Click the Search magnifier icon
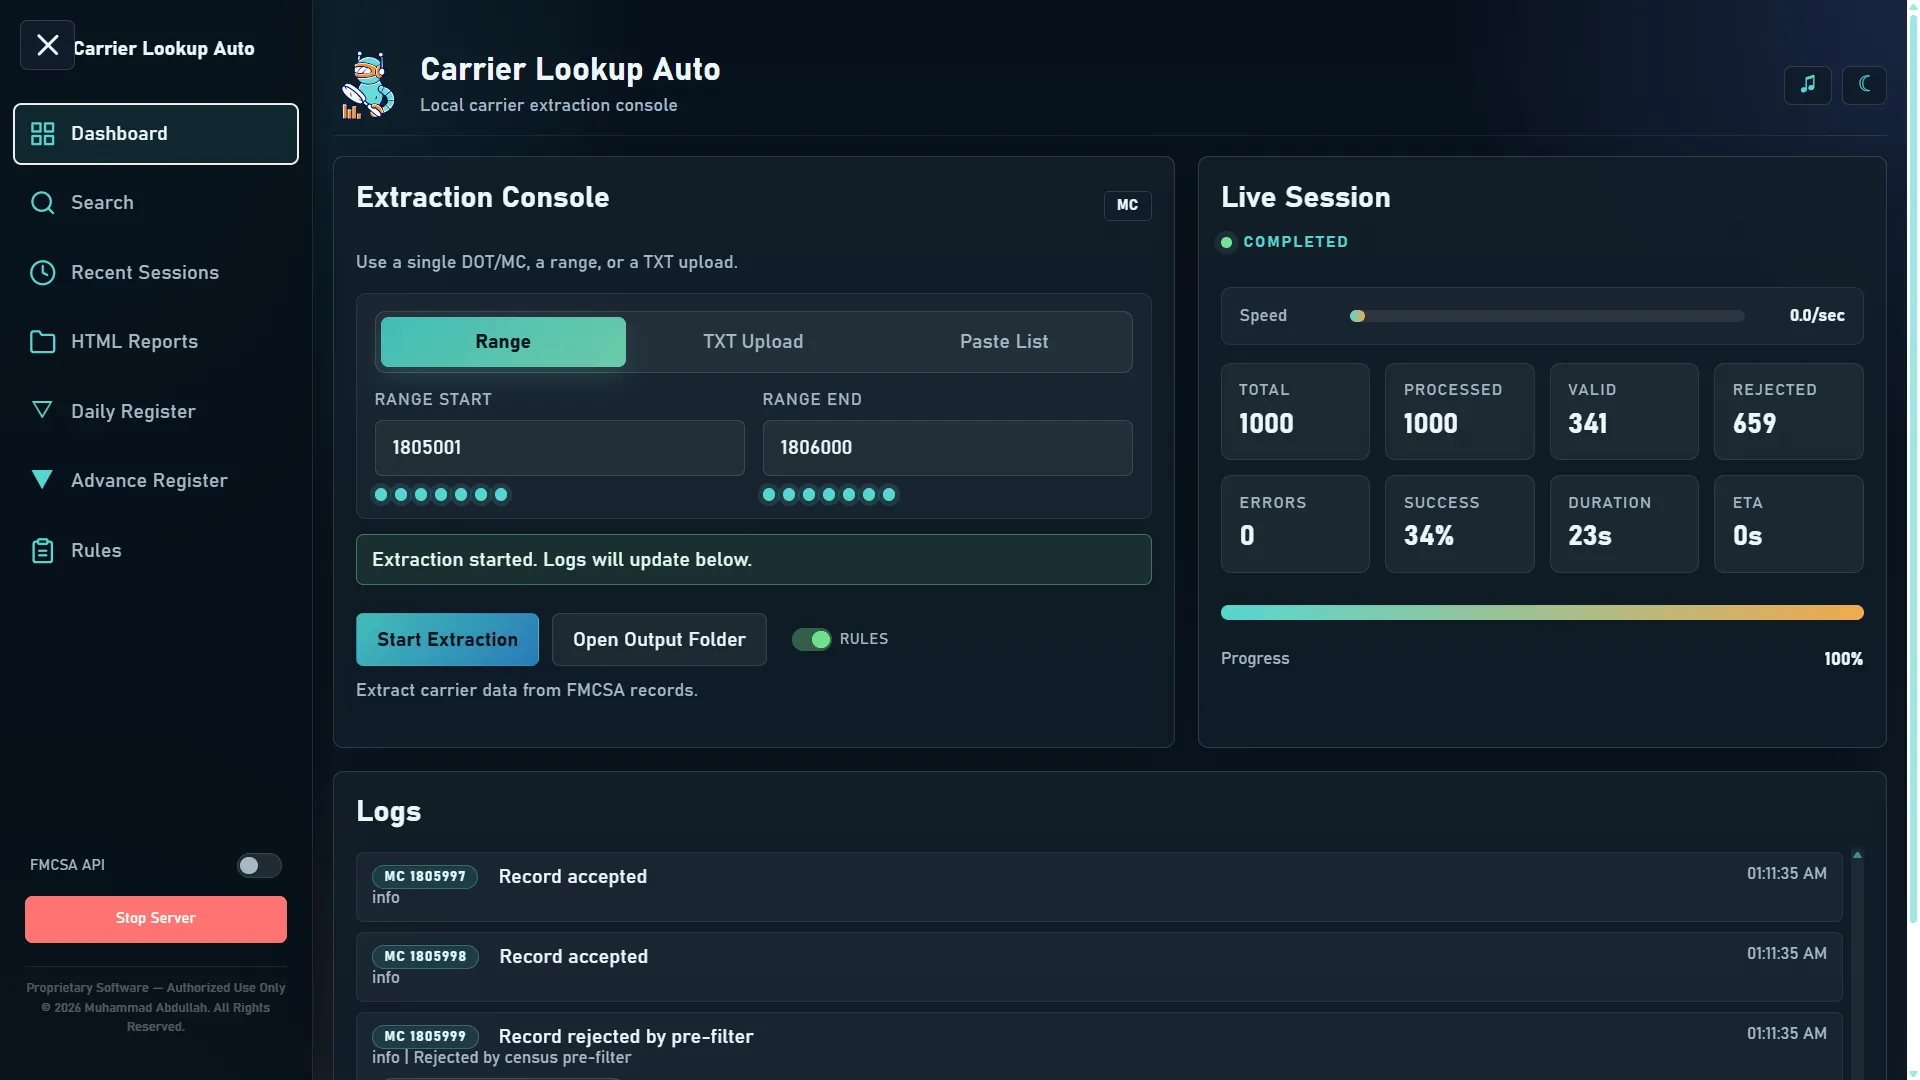Image resolution: width=1920 pixels, height=1080 pixels. click(43, 203)
